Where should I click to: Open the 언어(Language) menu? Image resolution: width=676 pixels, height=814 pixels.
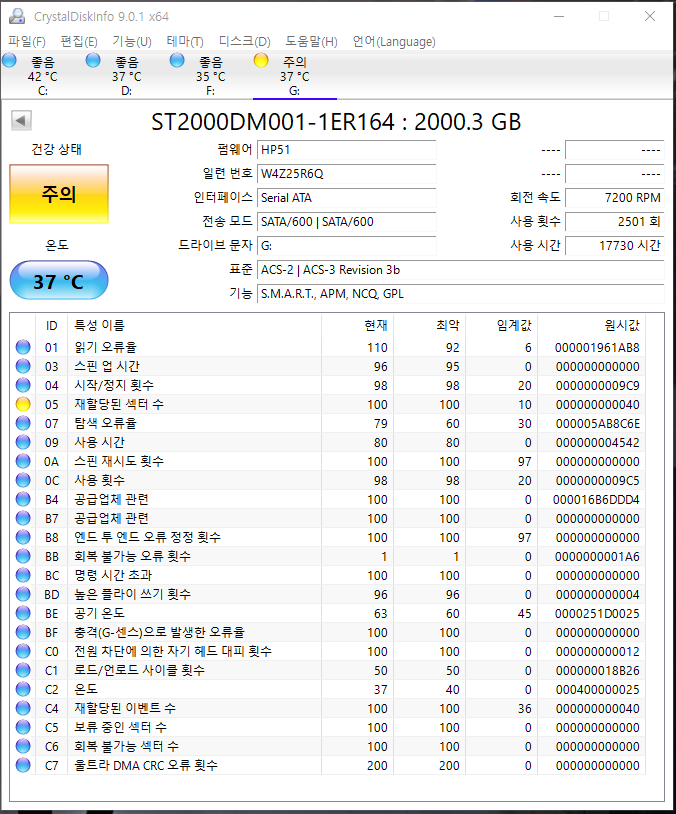click(394, 42)
